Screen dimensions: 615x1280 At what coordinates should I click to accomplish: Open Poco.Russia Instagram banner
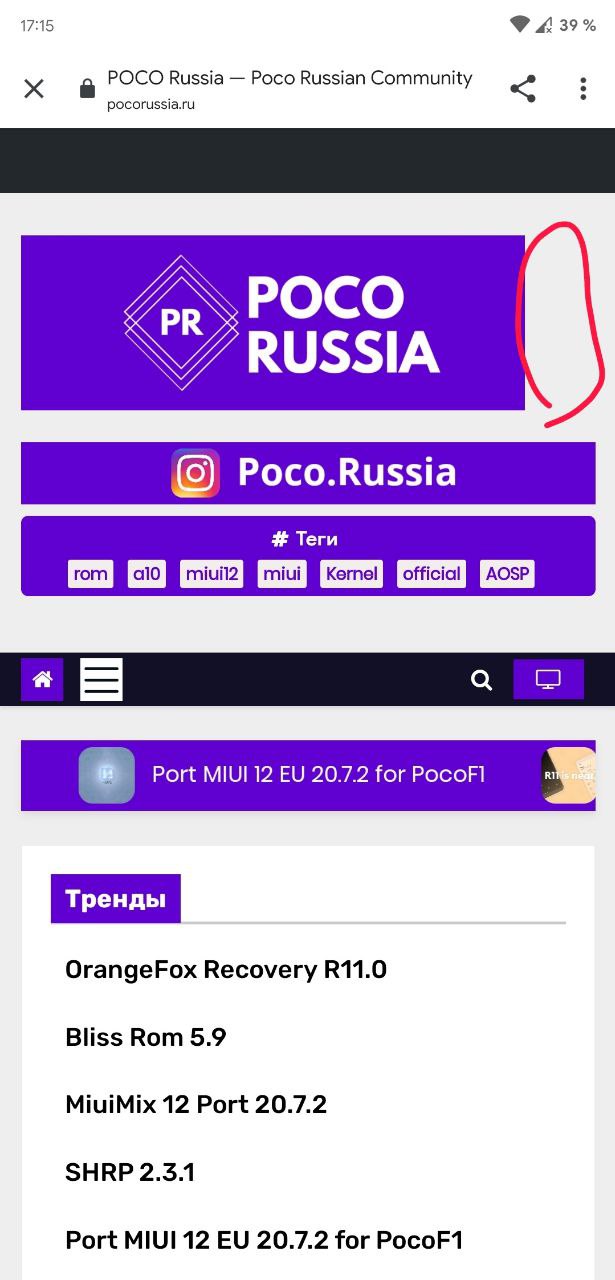tap(308, 473)
